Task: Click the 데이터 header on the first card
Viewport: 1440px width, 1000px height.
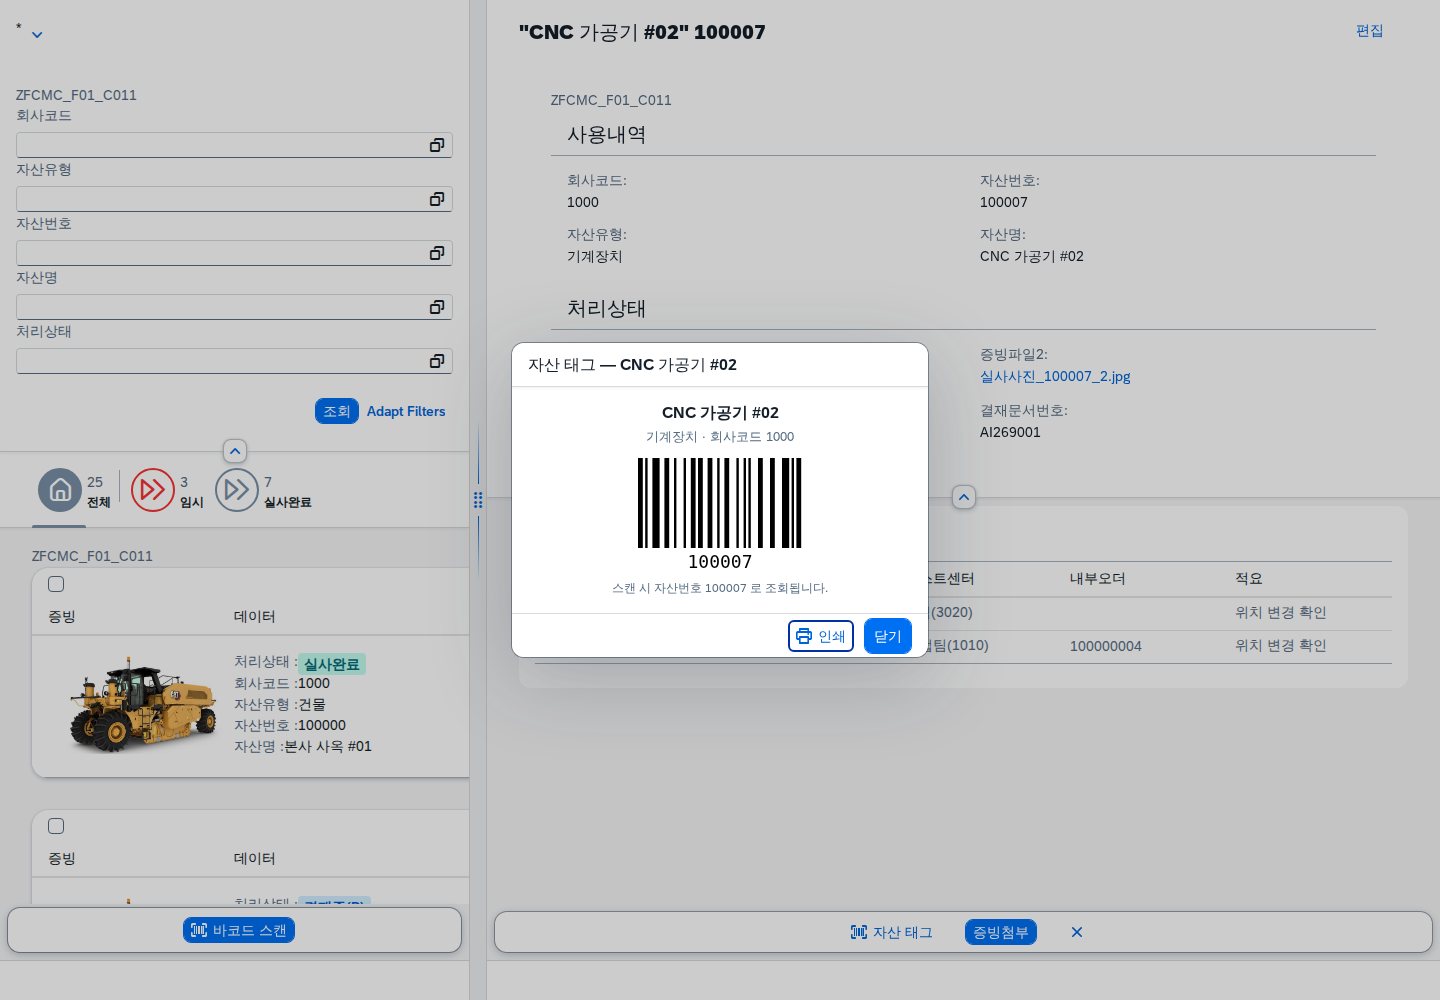Action: (x=254, y=616)
